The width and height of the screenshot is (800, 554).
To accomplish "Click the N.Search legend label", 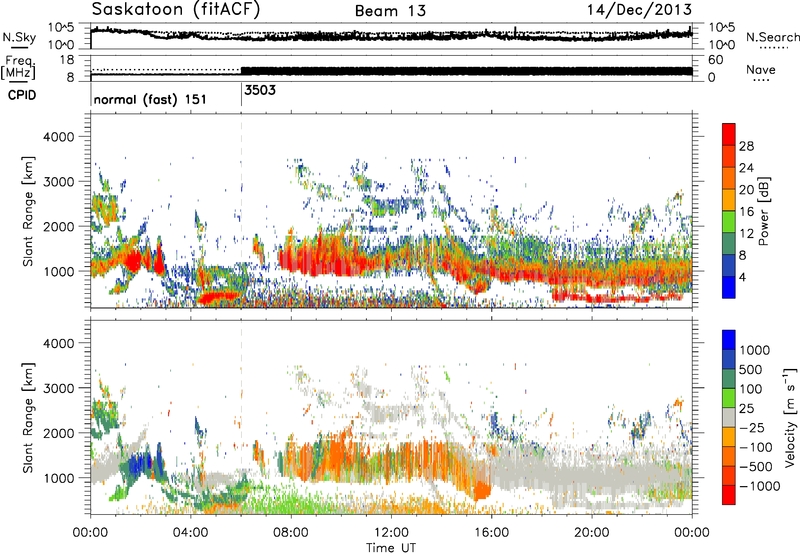I will [772, 37].
